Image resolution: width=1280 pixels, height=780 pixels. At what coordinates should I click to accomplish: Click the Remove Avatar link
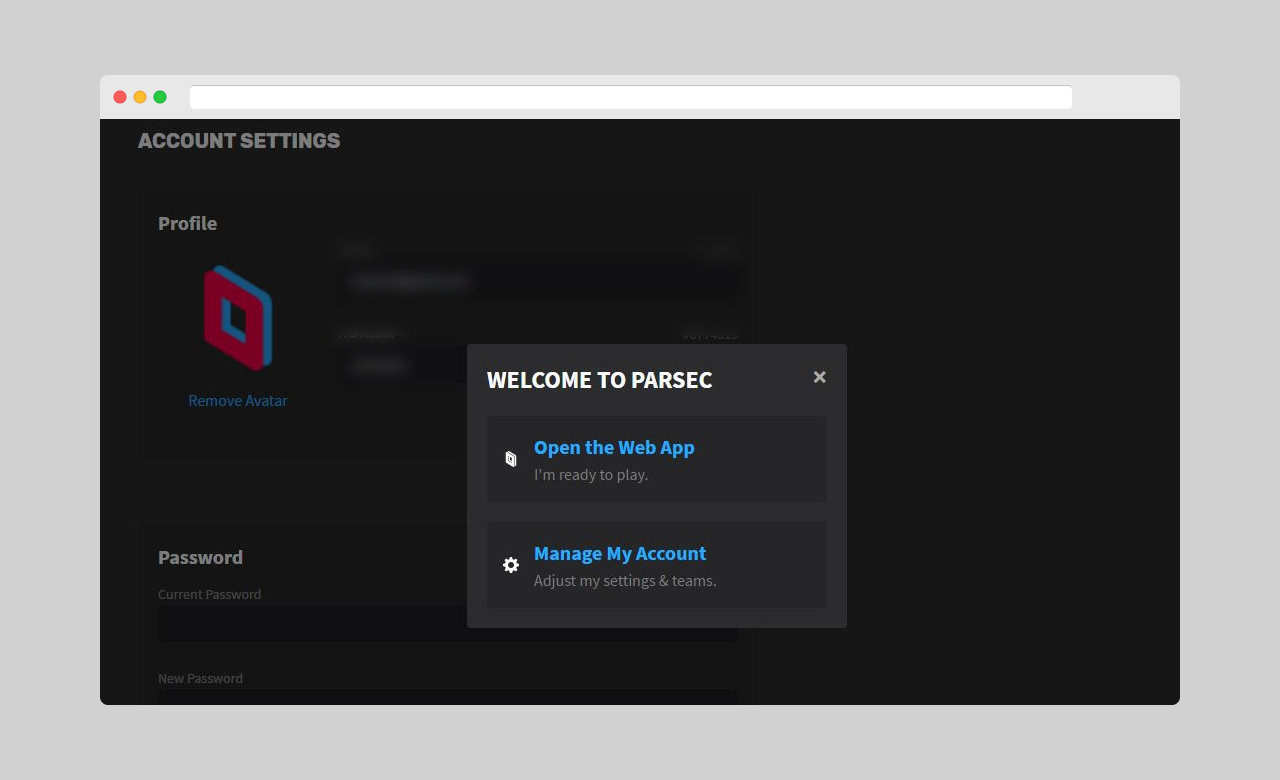pos(238,401)
